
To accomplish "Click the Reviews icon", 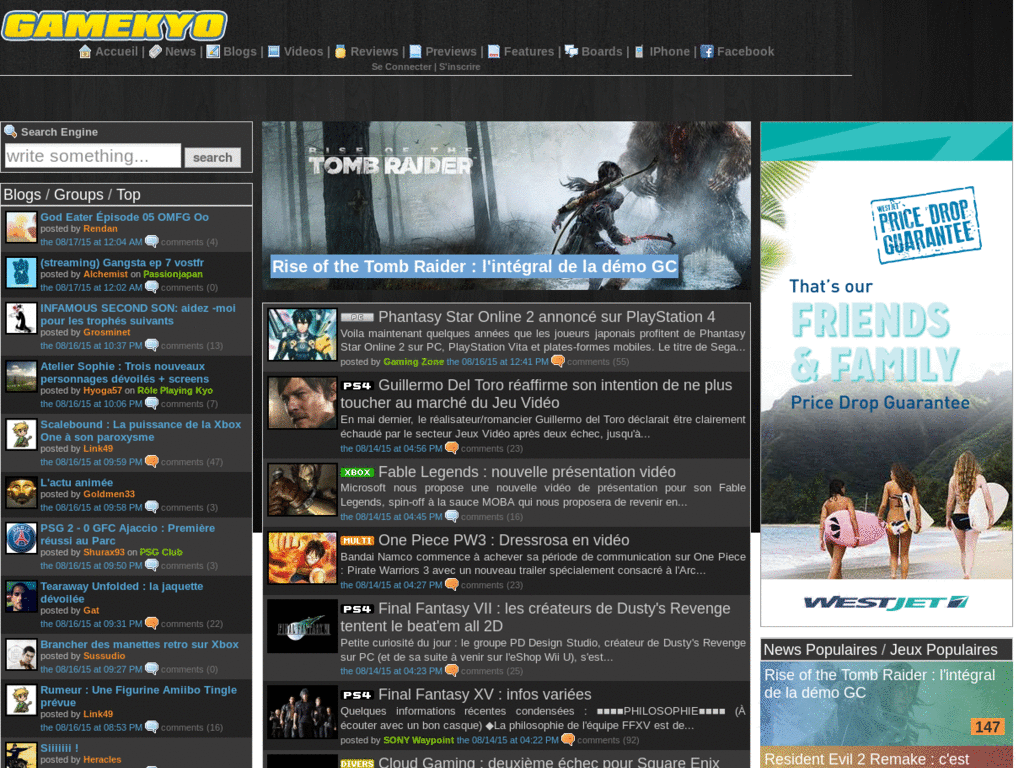I will click(x=340, y=52).
